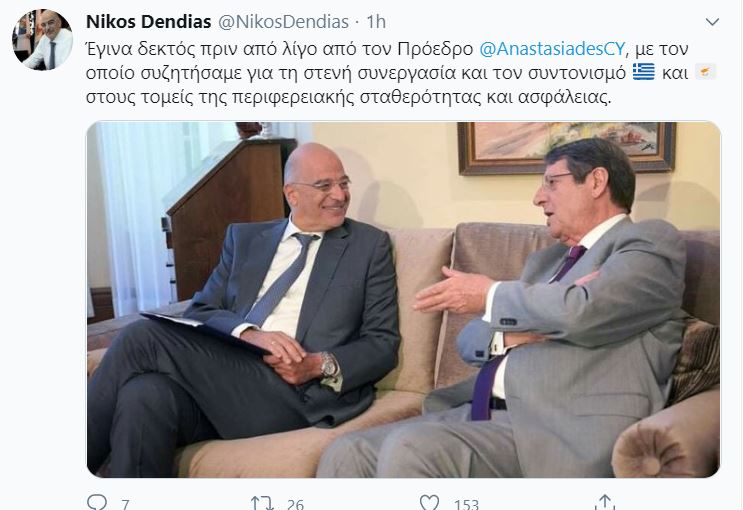Click the smiling man in the photo

(x=246, y=308)
